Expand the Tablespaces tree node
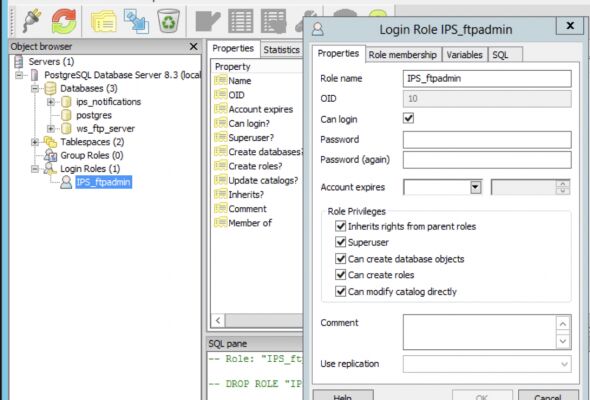Viewport: 590px width, 400px height. [35, 142]
